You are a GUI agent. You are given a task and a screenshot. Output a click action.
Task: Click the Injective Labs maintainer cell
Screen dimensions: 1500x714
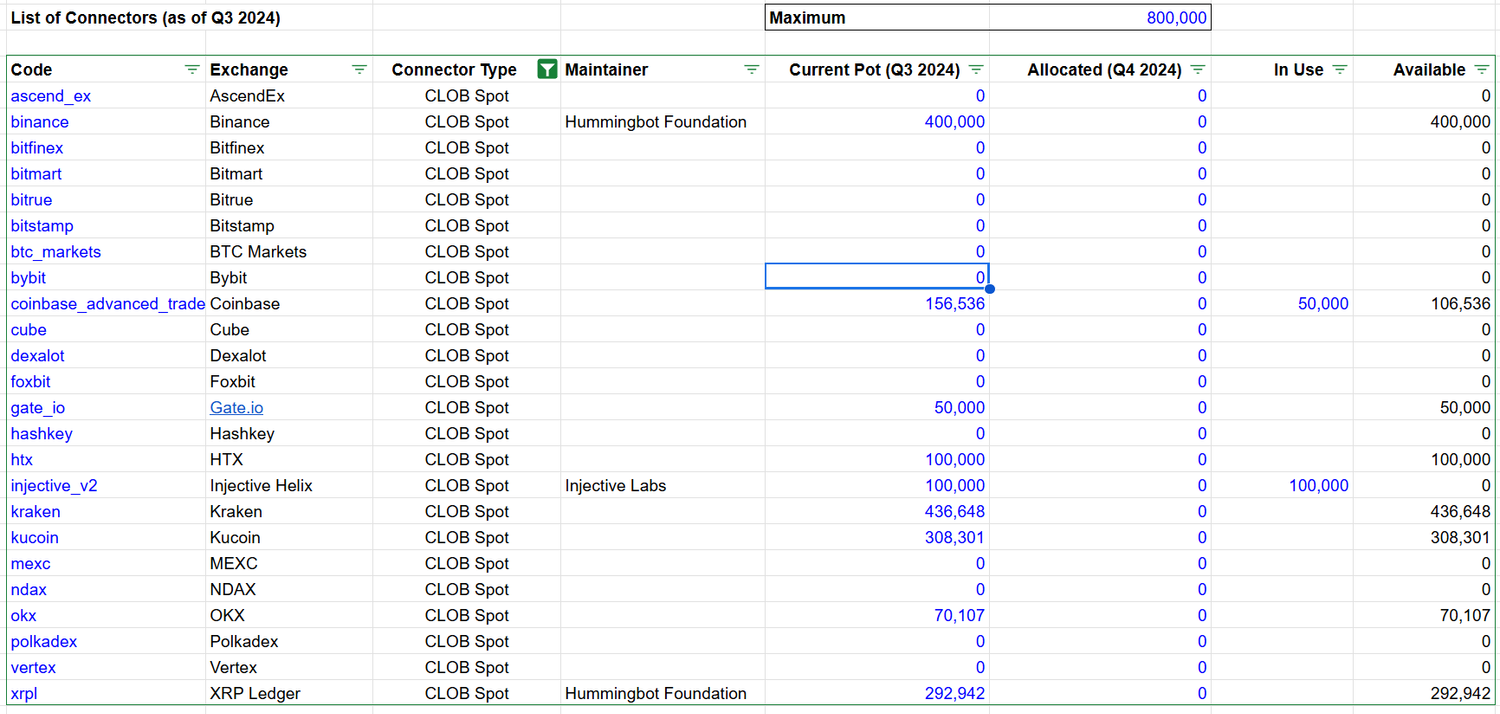(x=615, y=486)
